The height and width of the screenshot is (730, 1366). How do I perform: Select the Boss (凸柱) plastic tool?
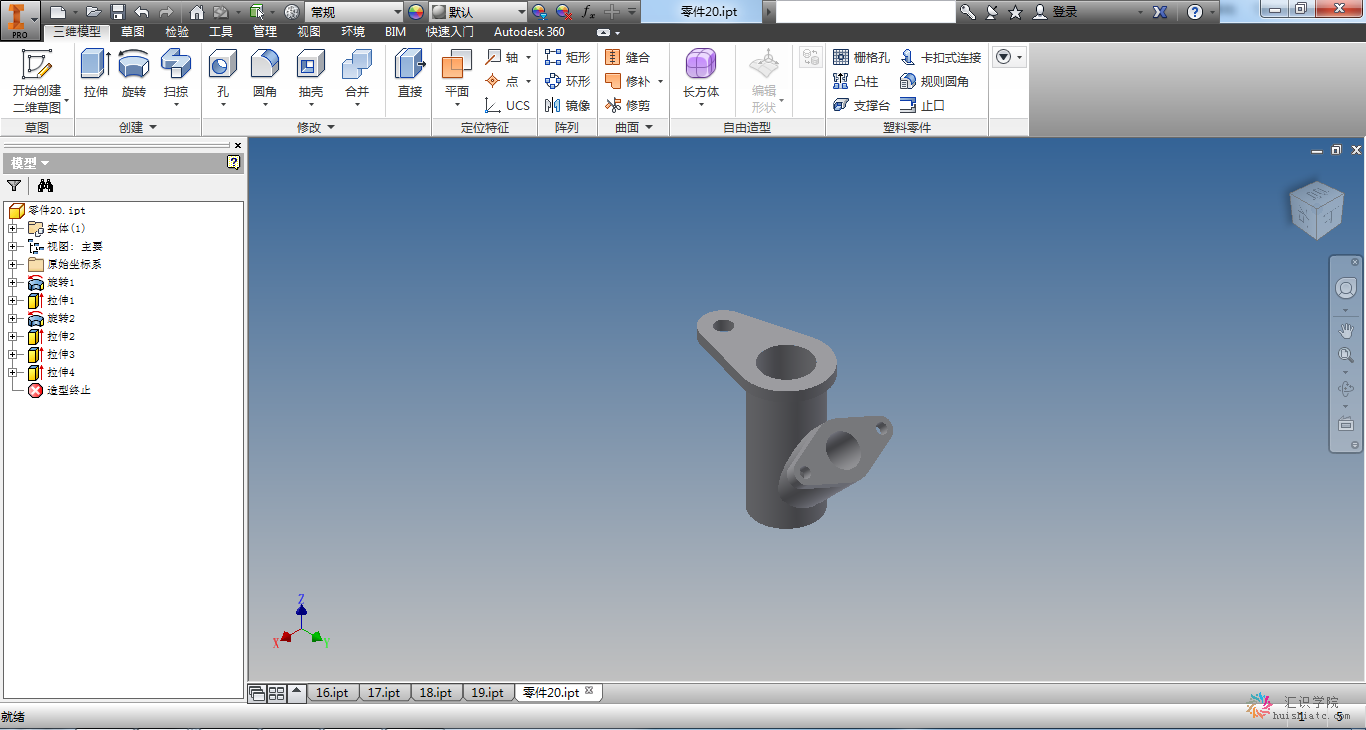tap(856, 81)
